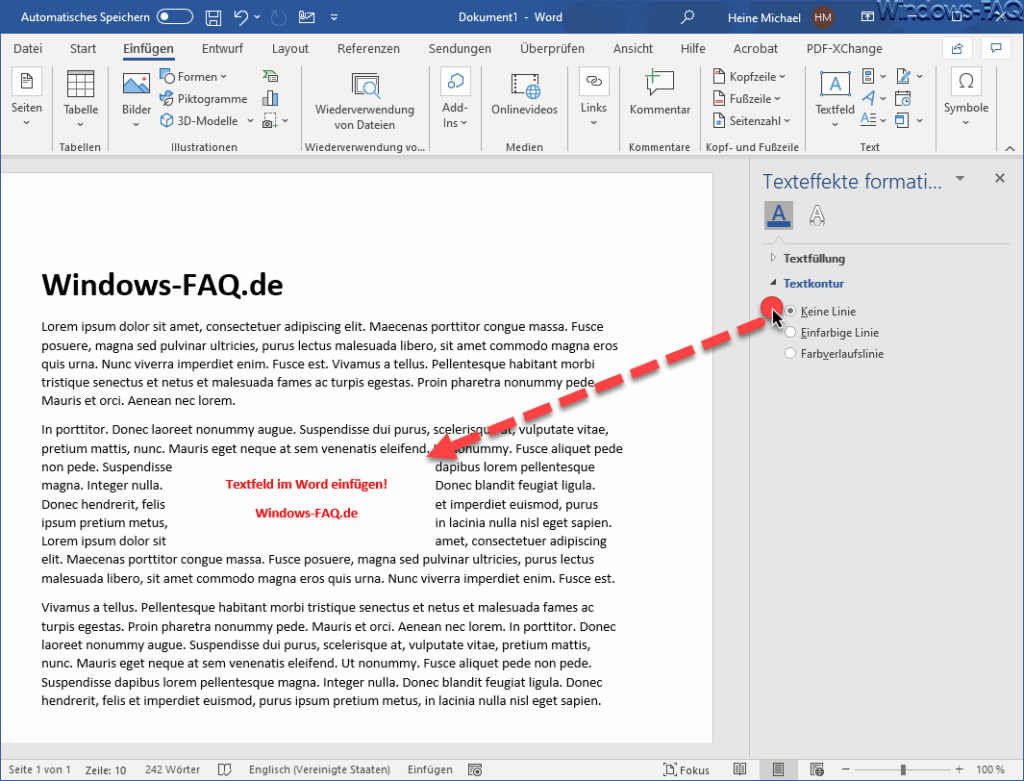Click the zoom out minus button
Viewport: 1024px width, 781px height.
(845, 769)
